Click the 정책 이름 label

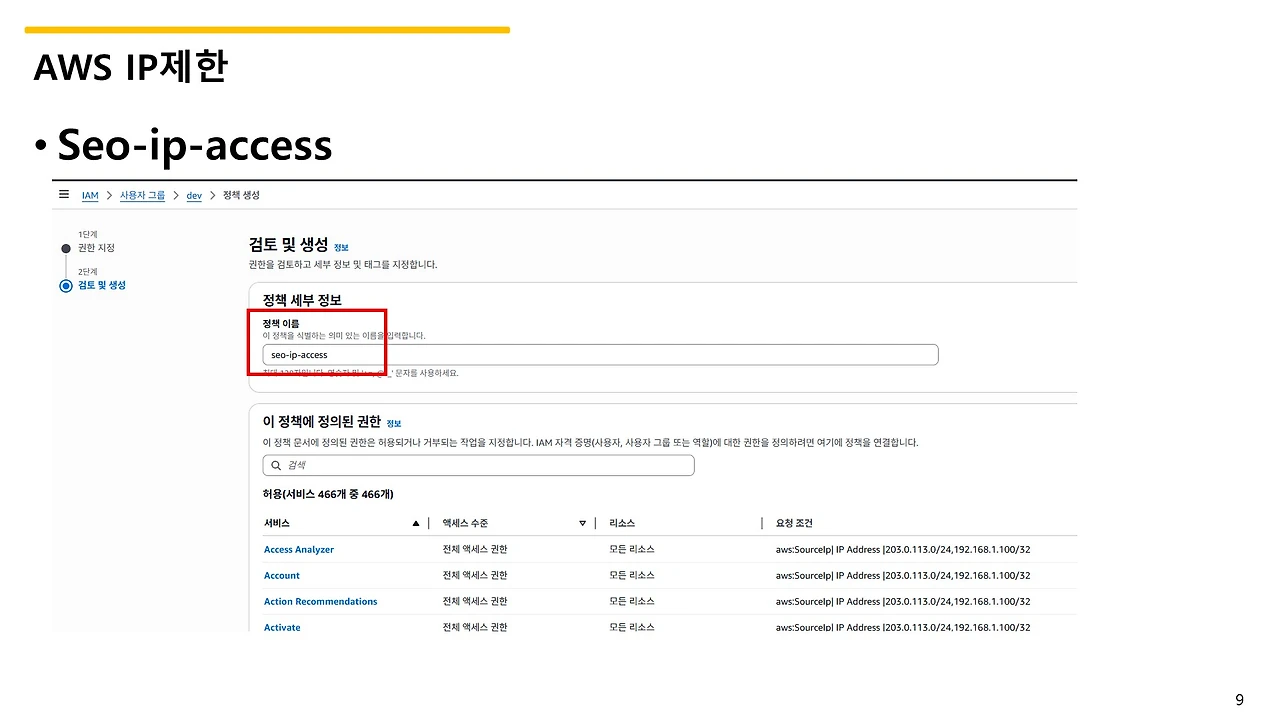pos(281,324)
